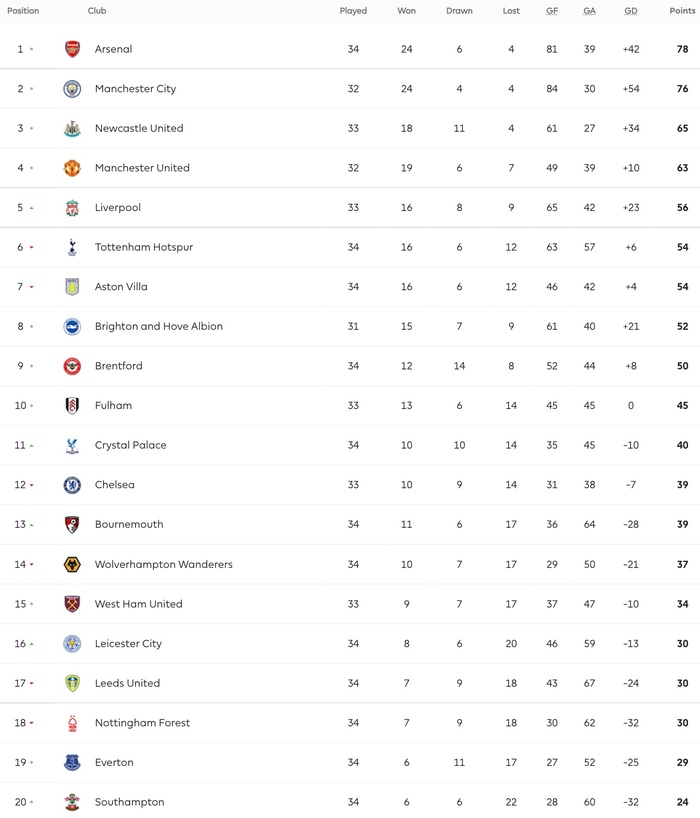Click the Southampton club badge

coord(72,802)
